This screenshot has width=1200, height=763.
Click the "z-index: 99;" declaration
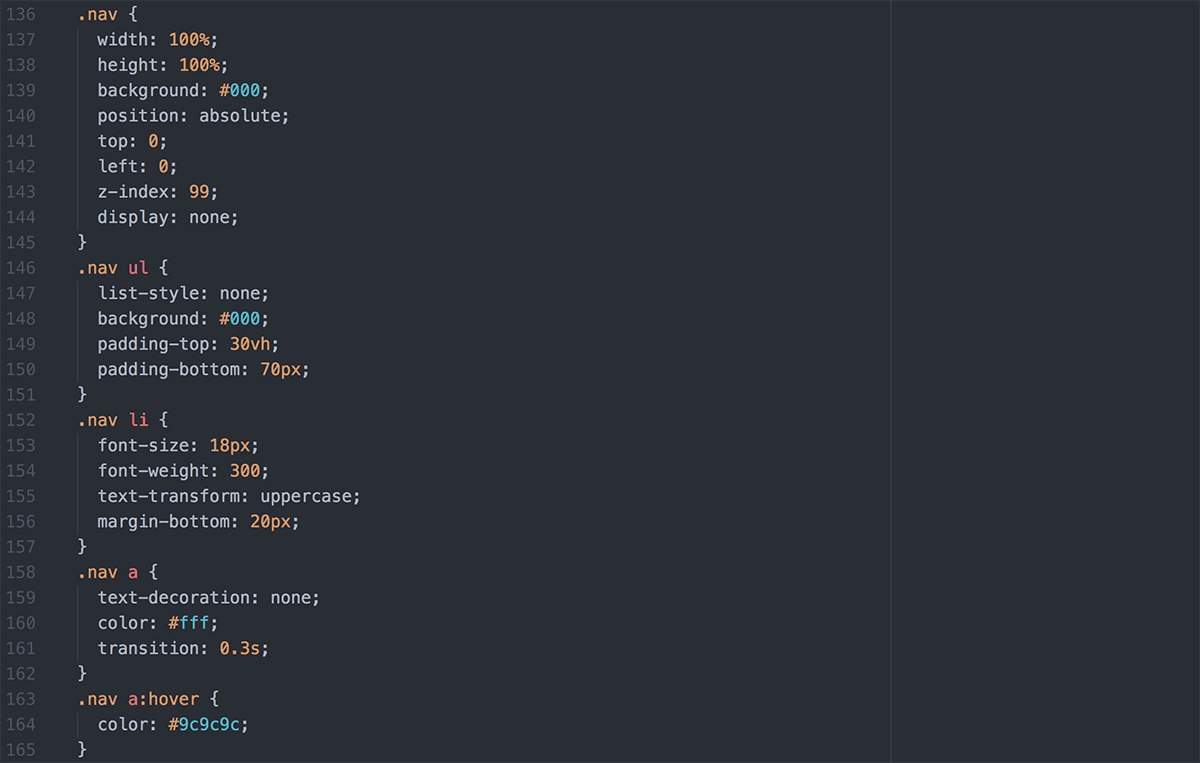(158, 192)
